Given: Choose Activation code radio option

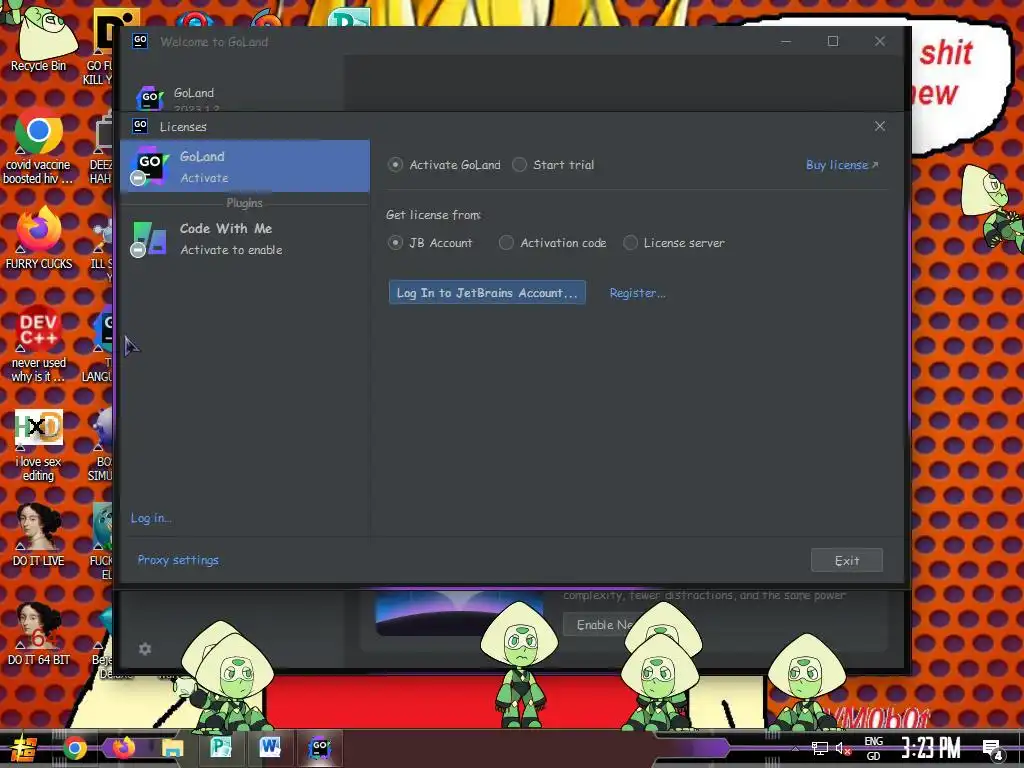Looking at the screenshot, I should (x=506, y=243).
